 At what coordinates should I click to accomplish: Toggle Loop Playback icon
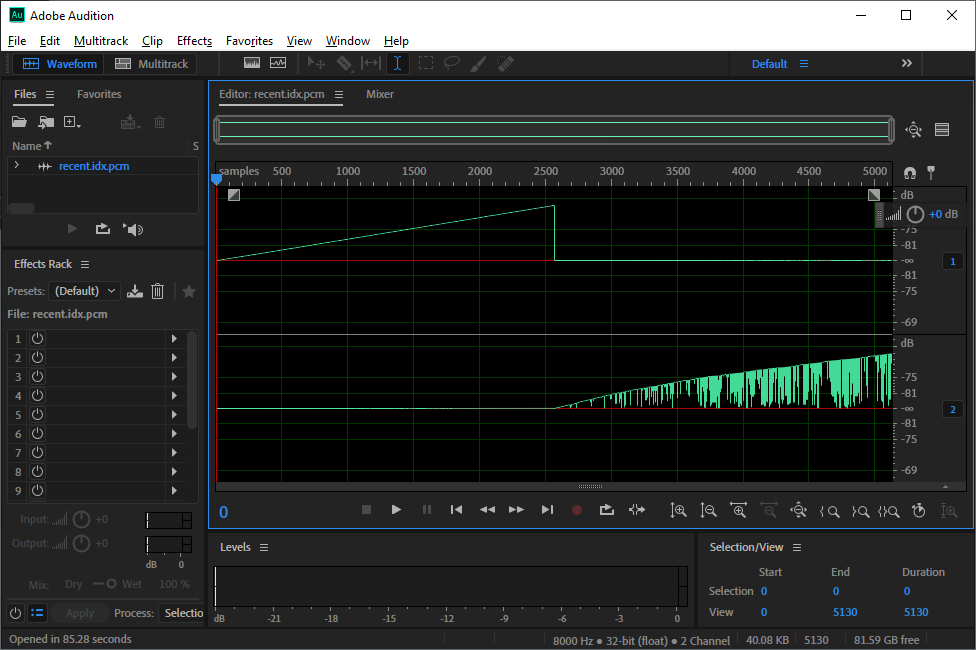click(606, 510)
